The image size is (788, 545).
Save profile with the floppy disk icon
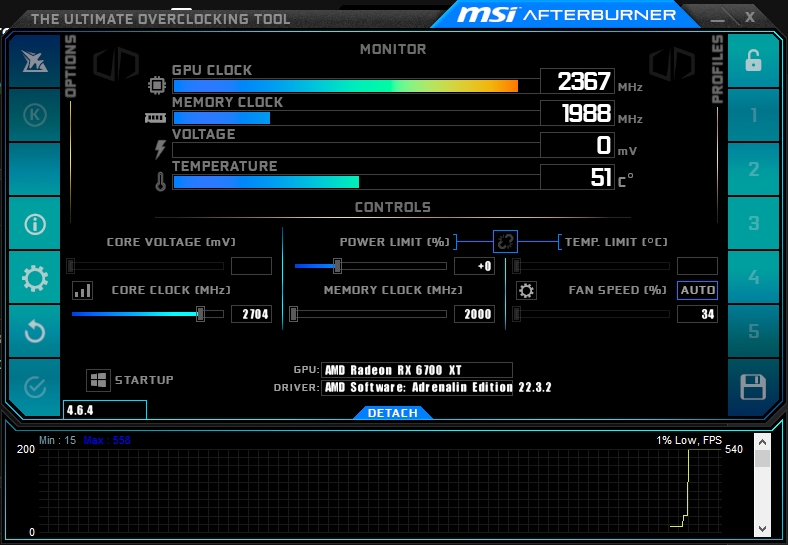click(753, 387)
